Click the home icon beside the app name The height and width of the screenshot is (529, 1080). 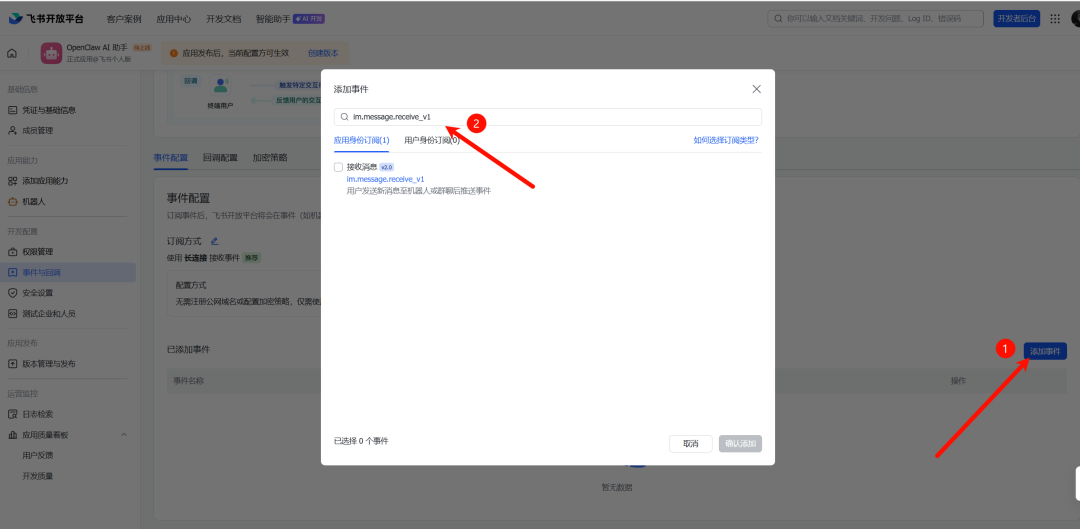(12, 54)
